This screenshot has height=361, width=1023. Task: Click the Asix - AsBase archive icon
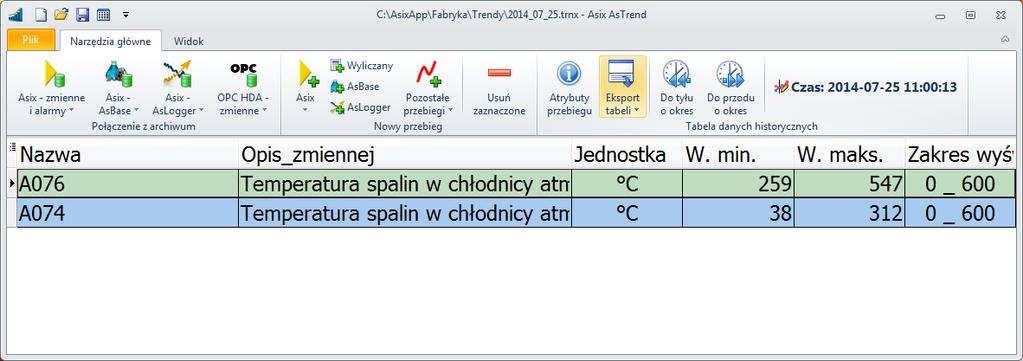pos(119,73)
